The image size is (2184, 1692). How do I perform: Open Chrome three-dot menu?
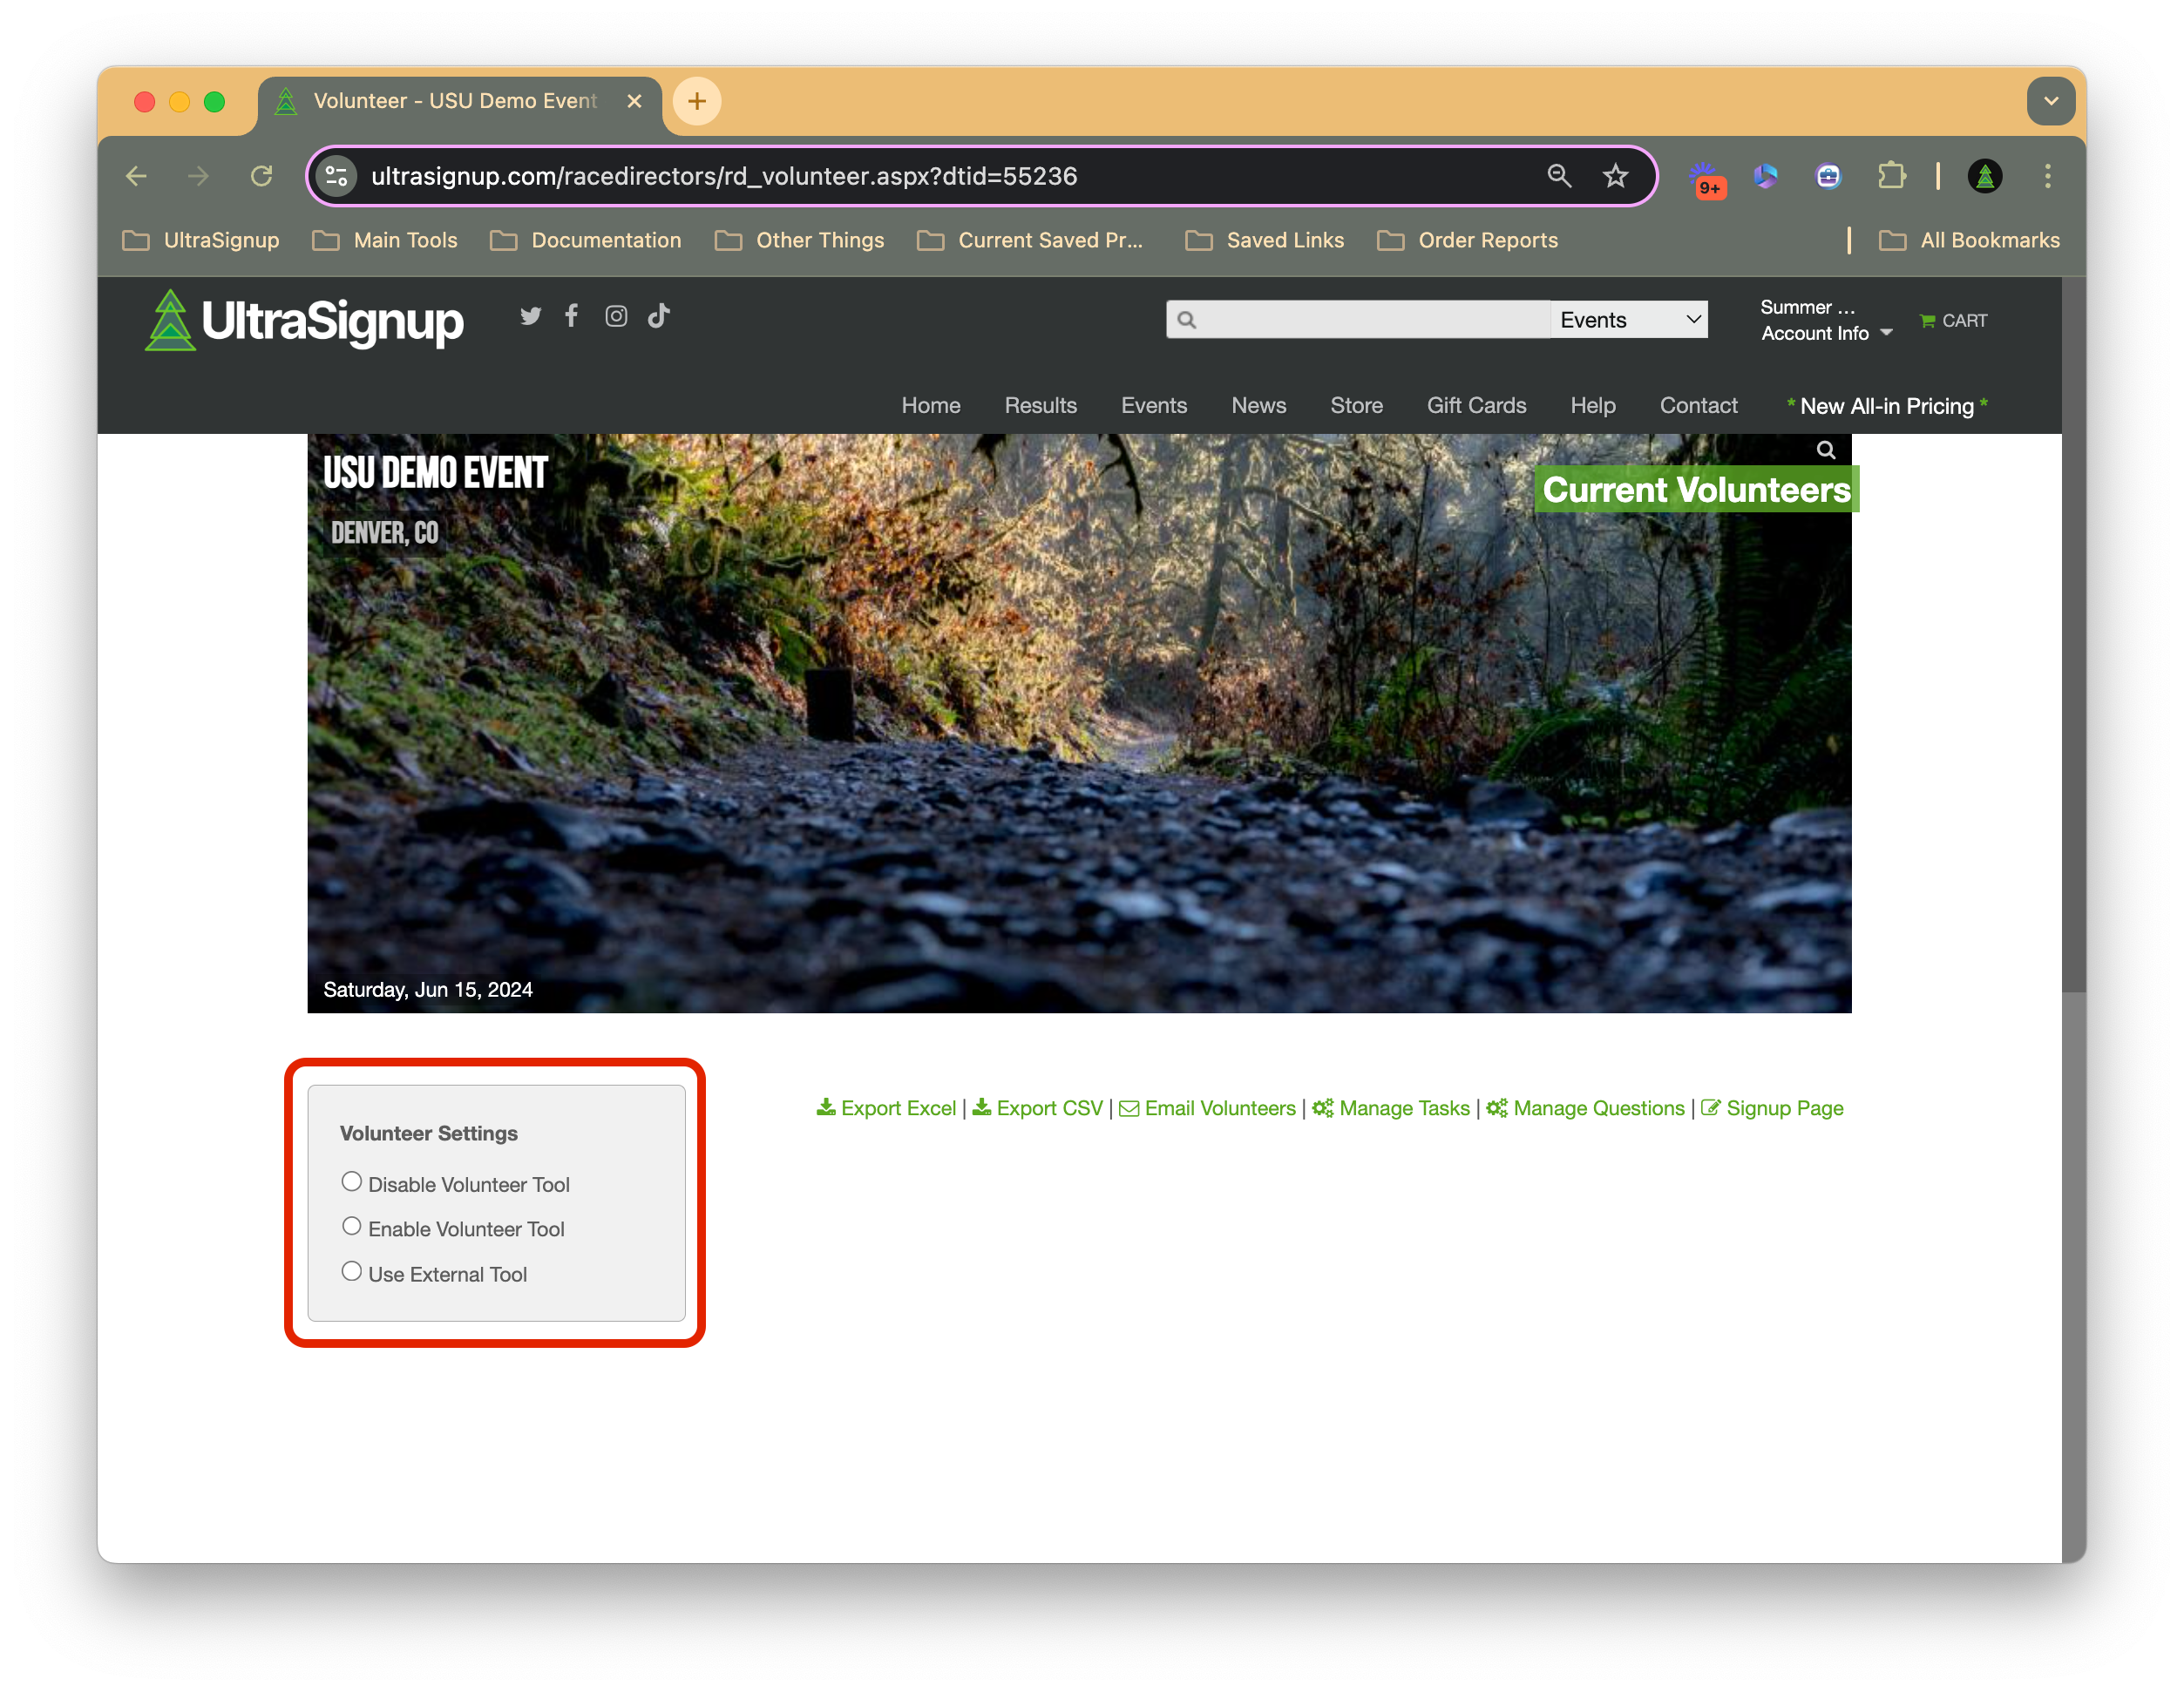click(2047, 176)
